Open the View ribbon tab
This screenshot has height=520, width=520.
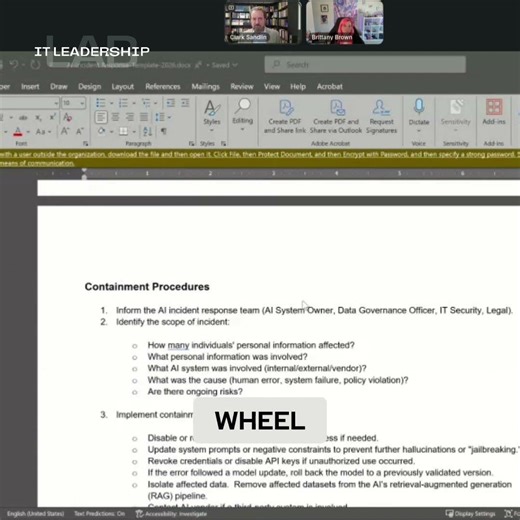(x=272, y=87)
